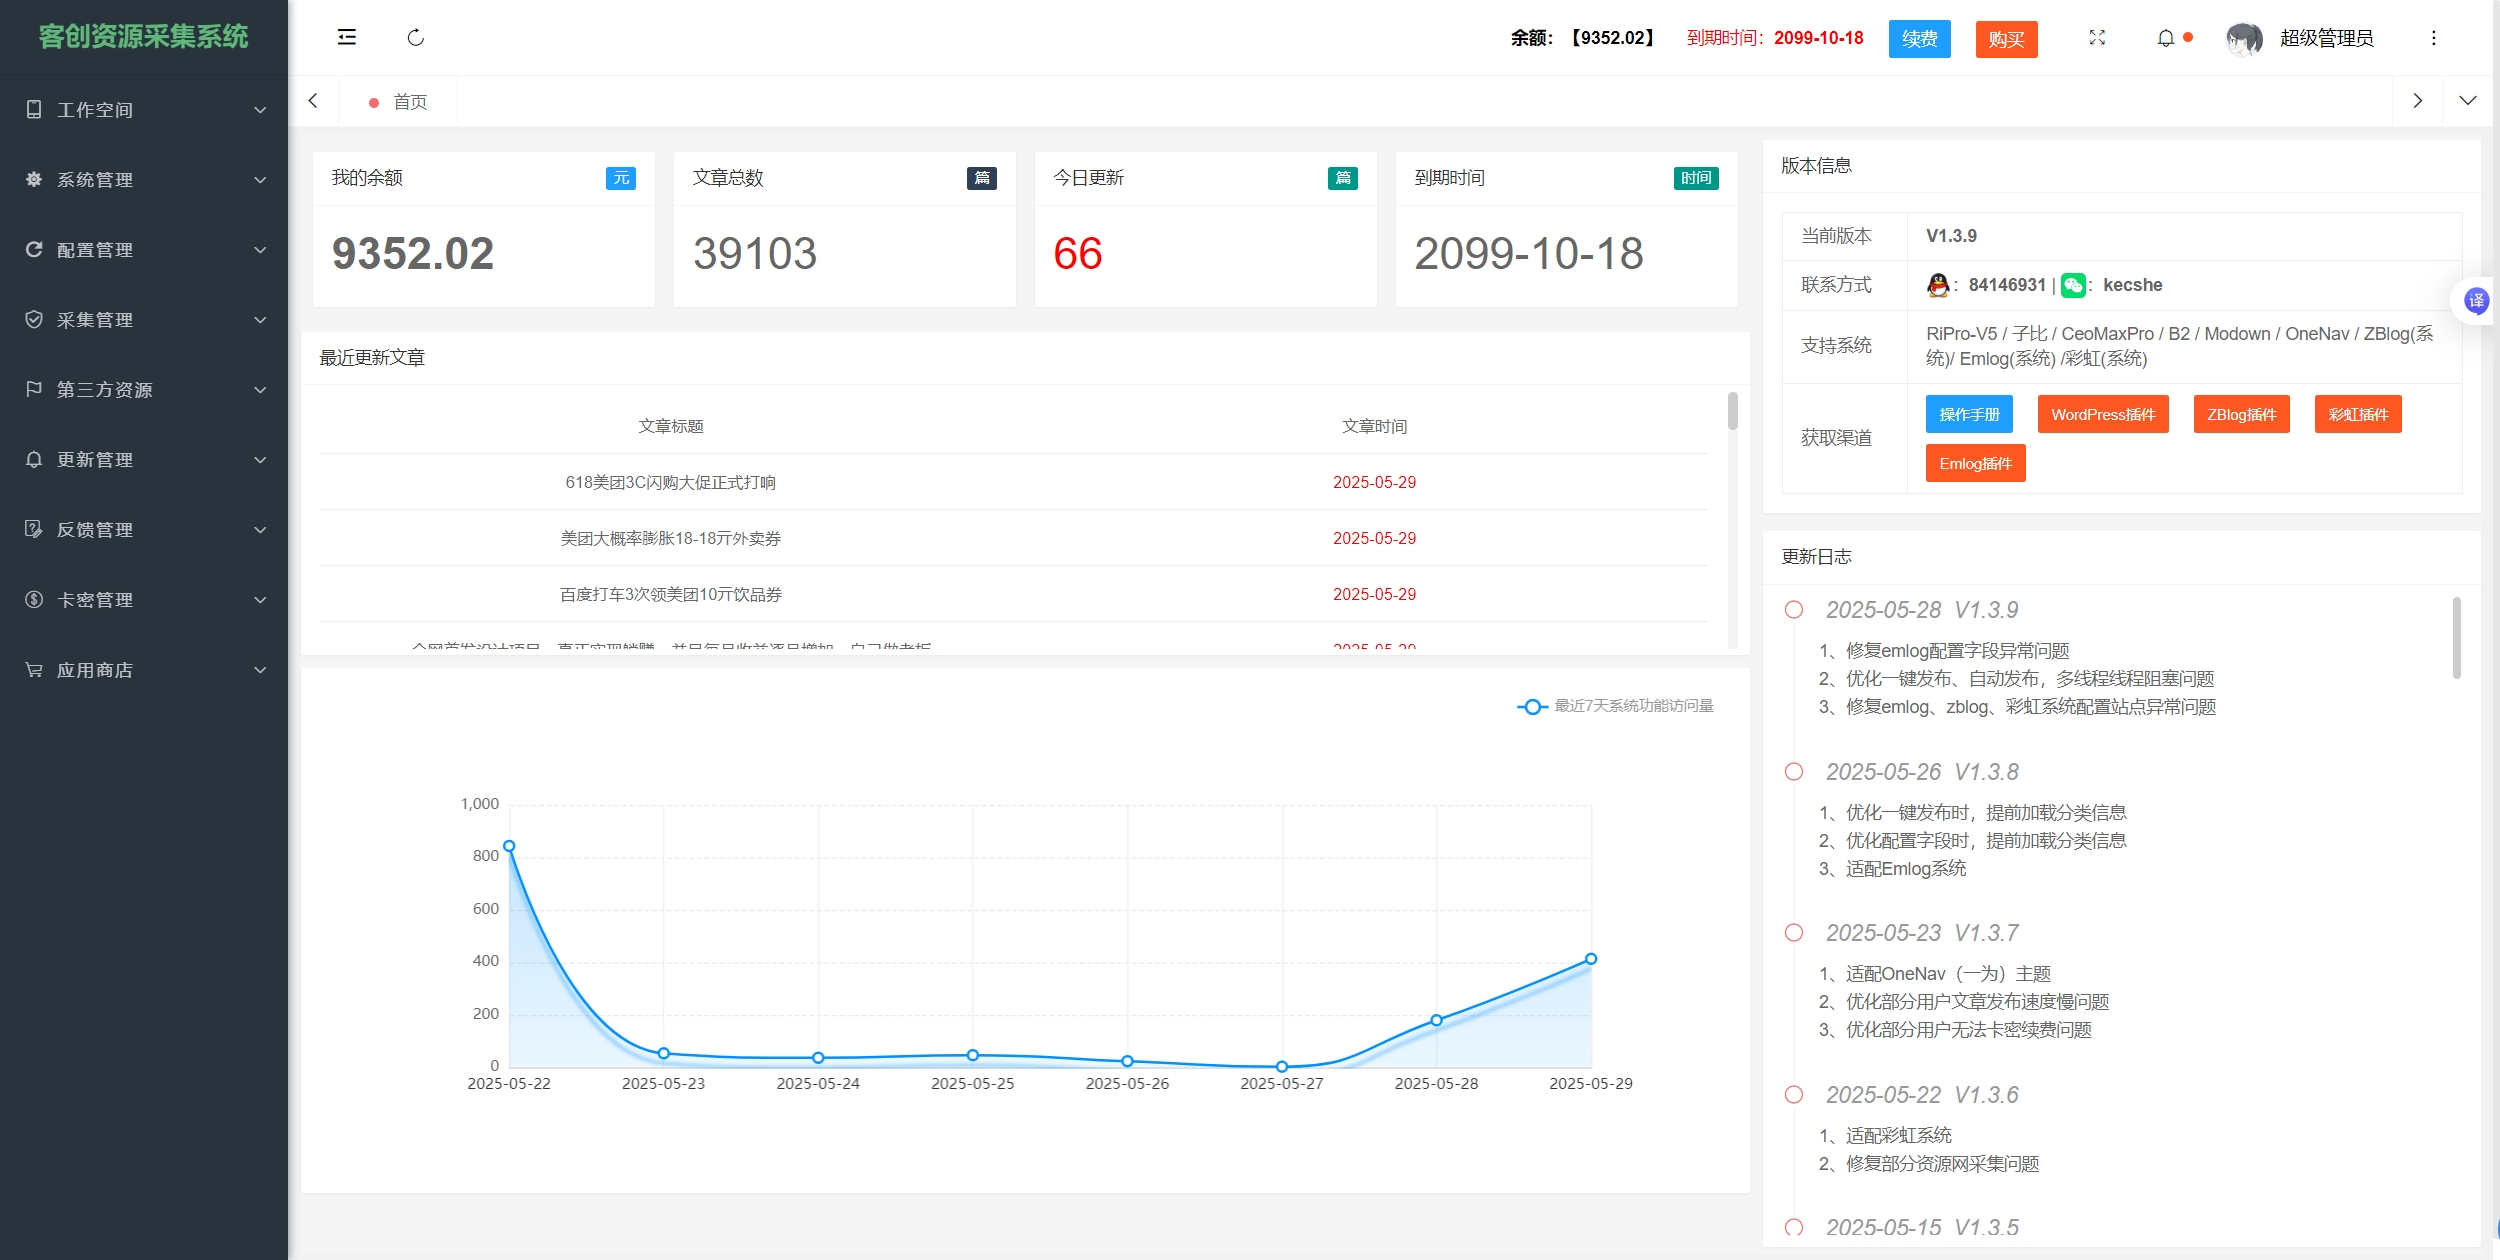The width and height of the screenshot is (2500, 1260).
Task: Click the 超级管理员 username
Action: 2326,38
